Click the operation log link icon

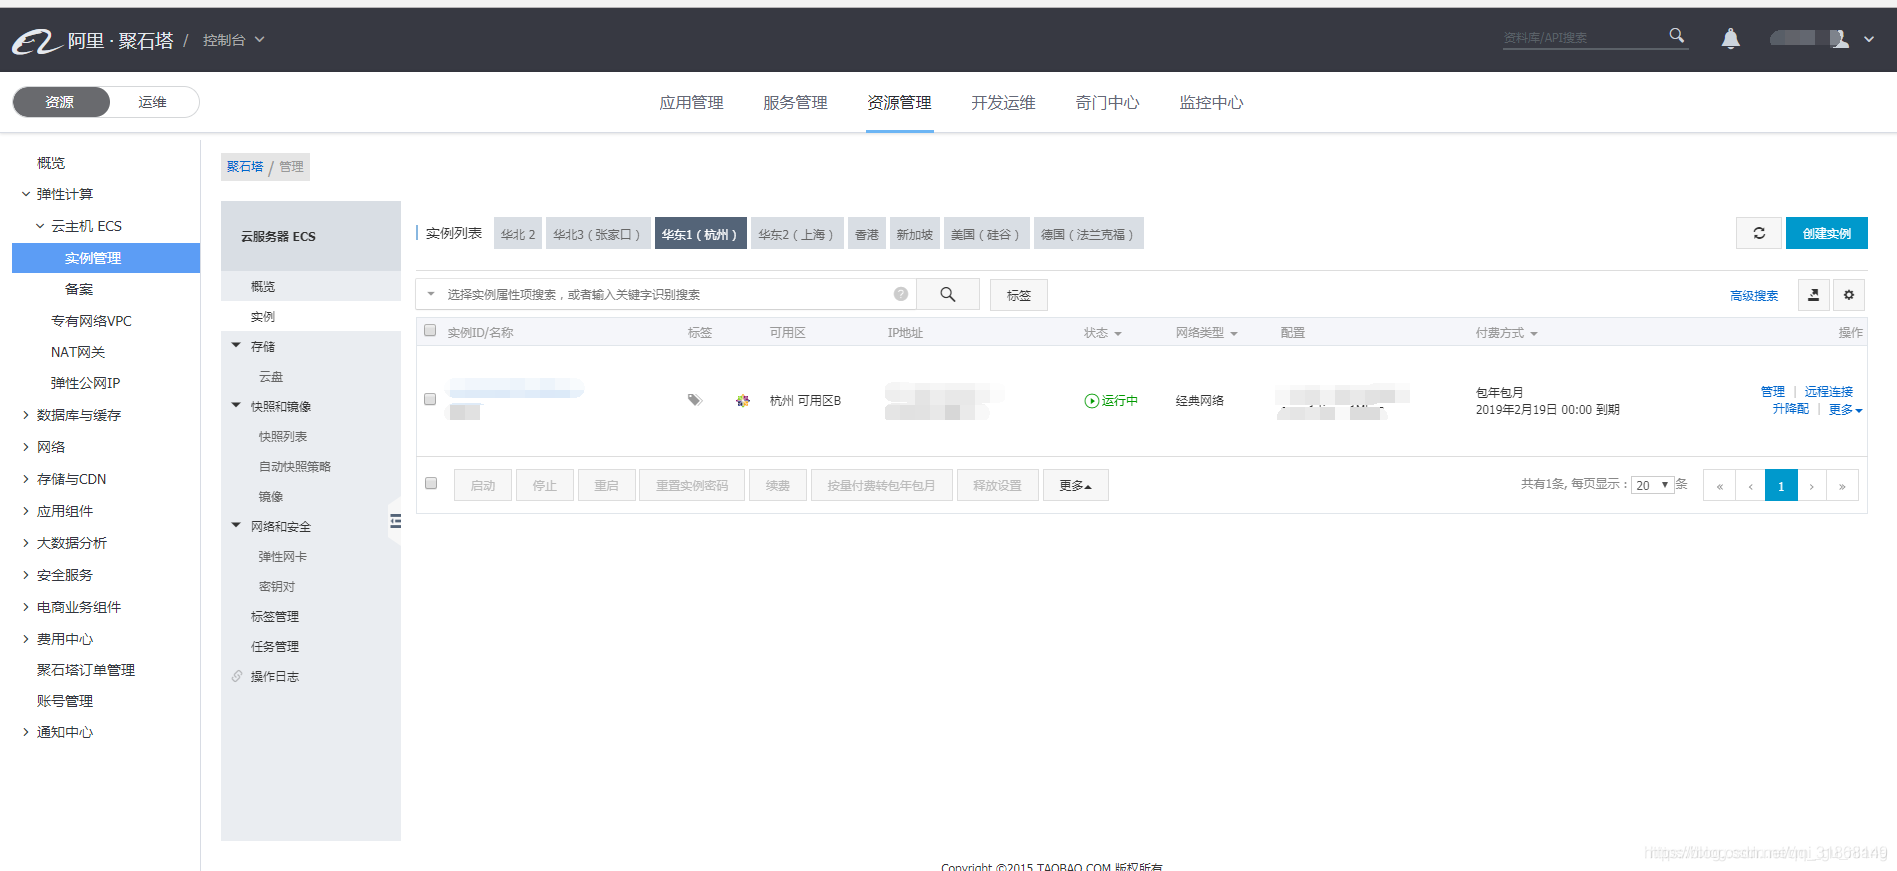[237, 677]
